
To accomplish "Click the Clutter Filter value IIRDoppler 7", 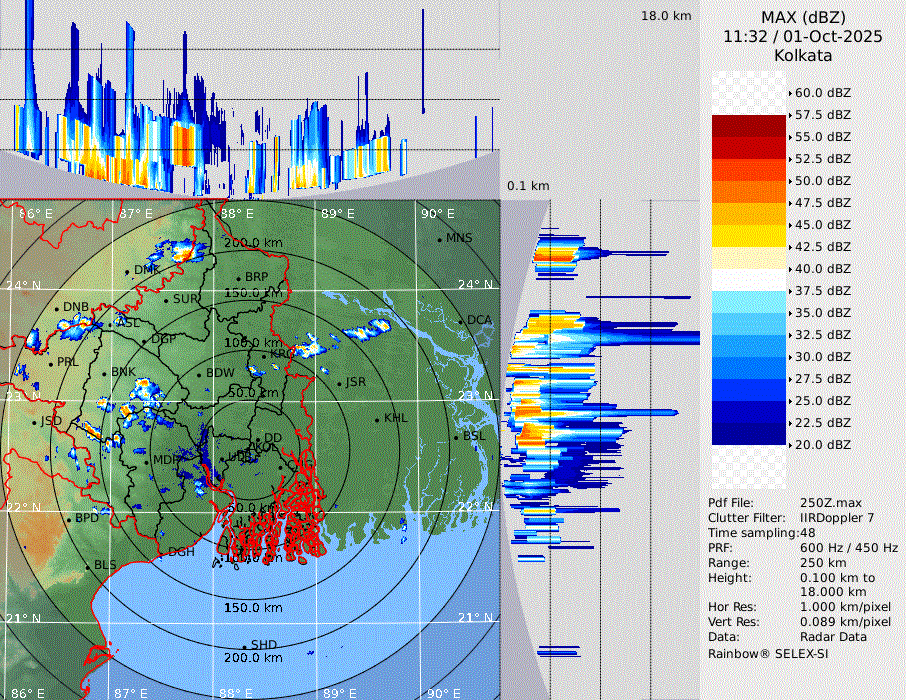I will click(837, 518).
